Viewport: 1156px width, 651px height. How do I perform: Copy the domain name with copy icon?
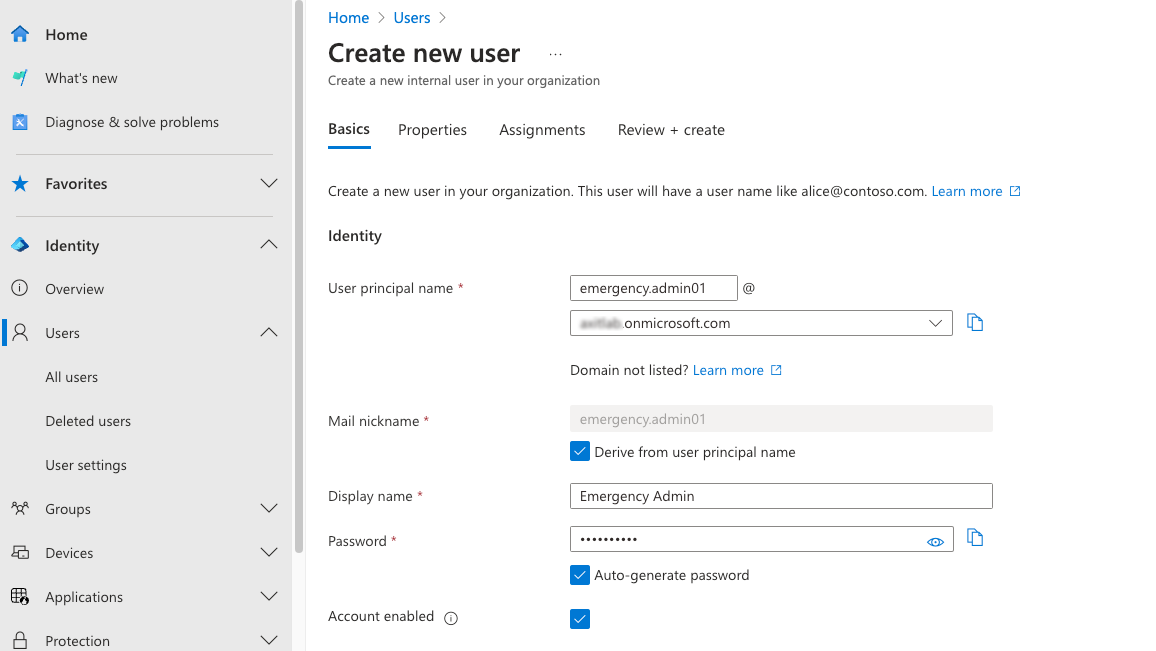coord(975,323)
